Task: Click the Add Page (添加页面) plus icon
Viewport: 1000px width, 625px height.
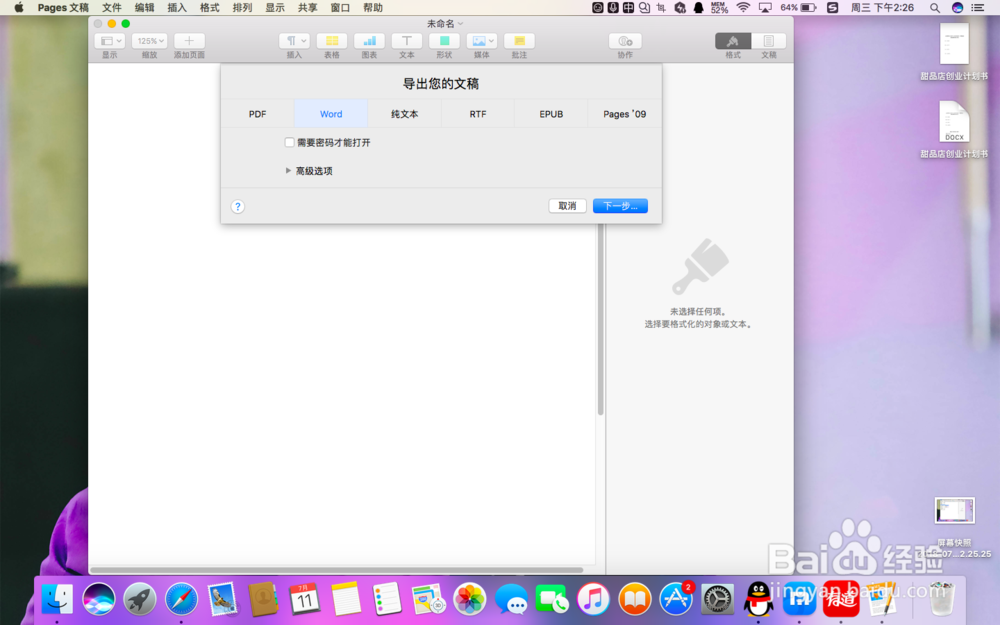Action: [189, 41]
